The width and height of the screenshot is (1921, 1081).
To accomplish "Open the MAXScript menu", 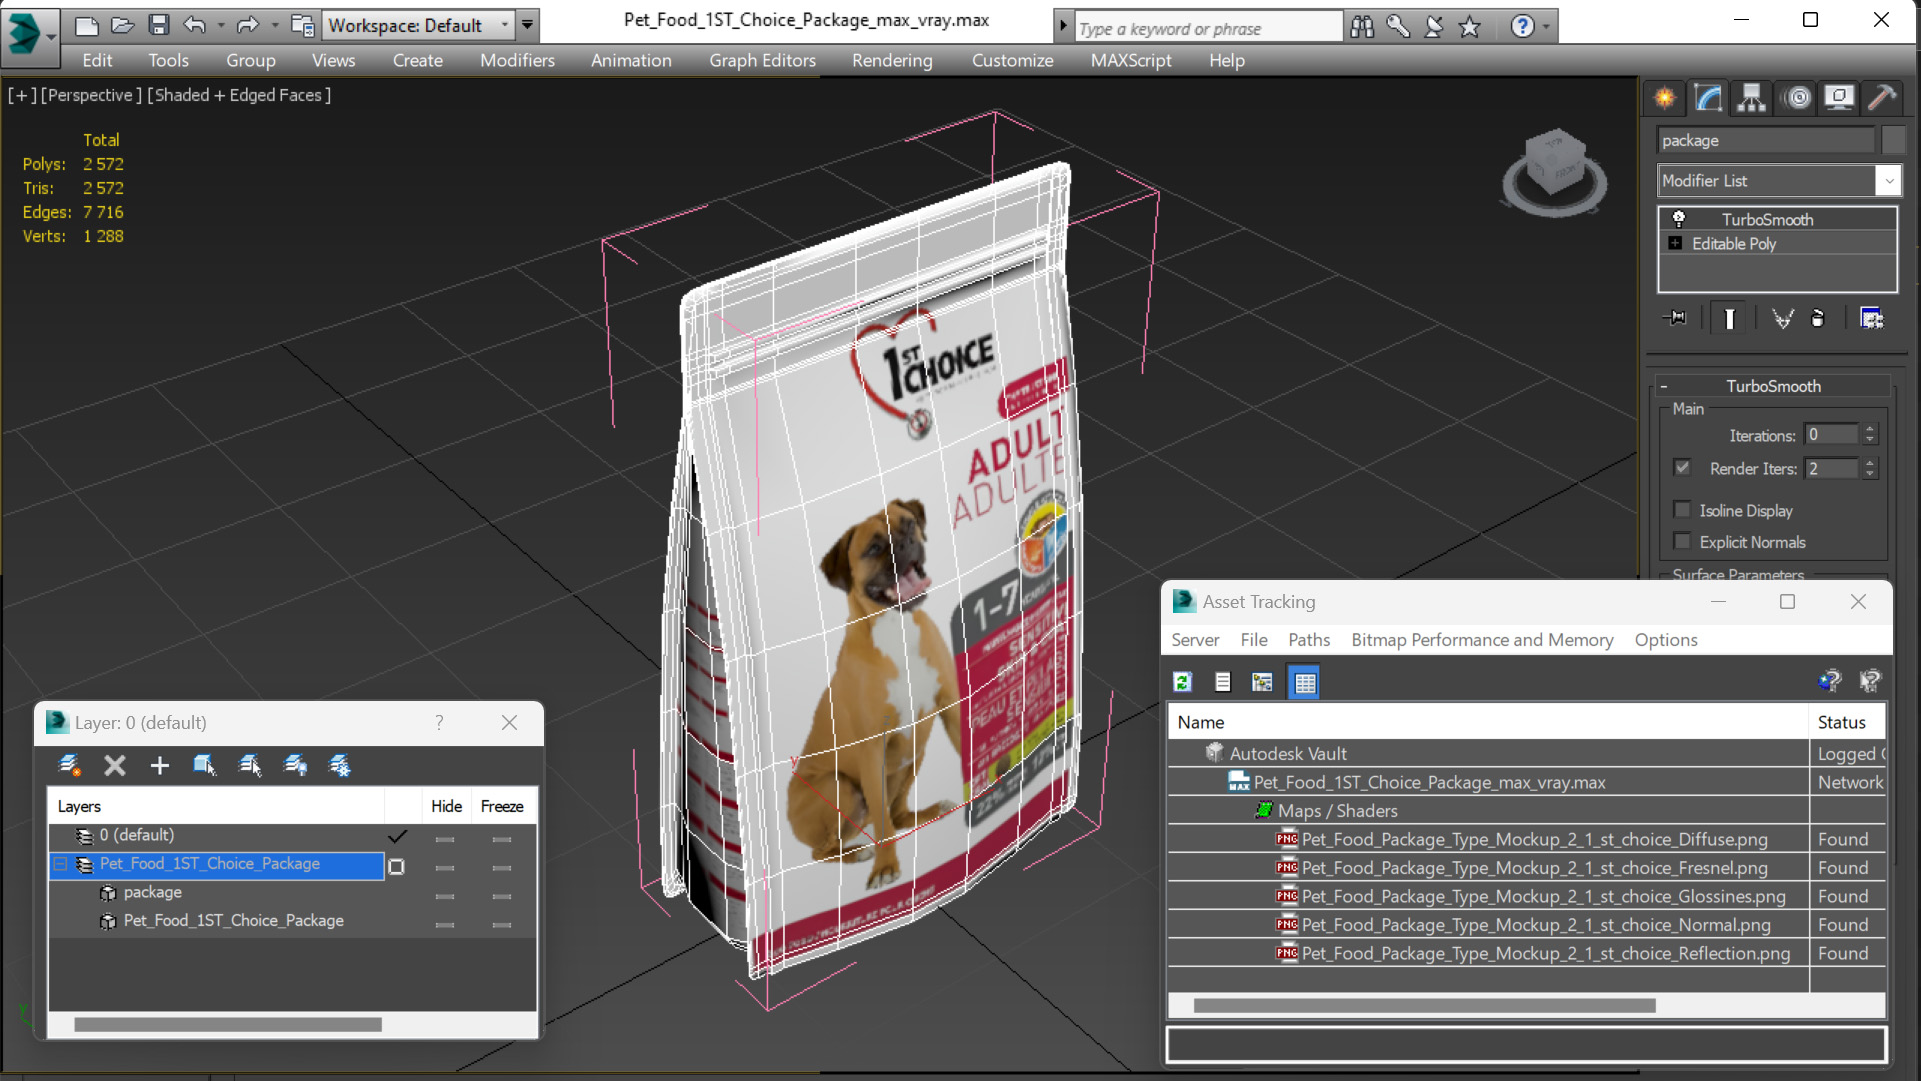I will [x=1131, y=60].
